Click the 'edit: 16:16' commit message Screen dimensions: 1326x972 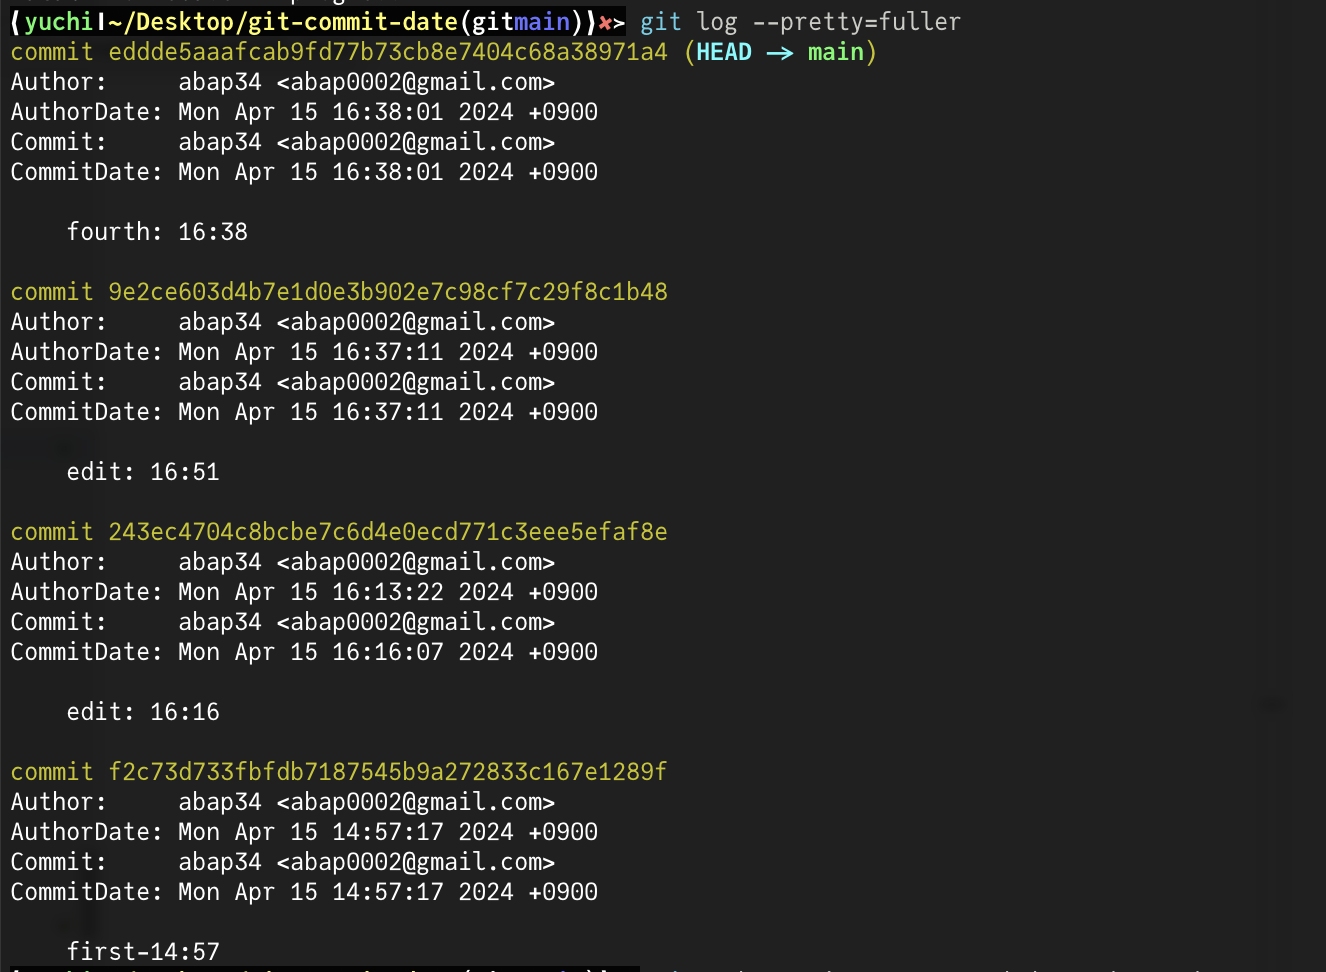[x=143, y=712]
